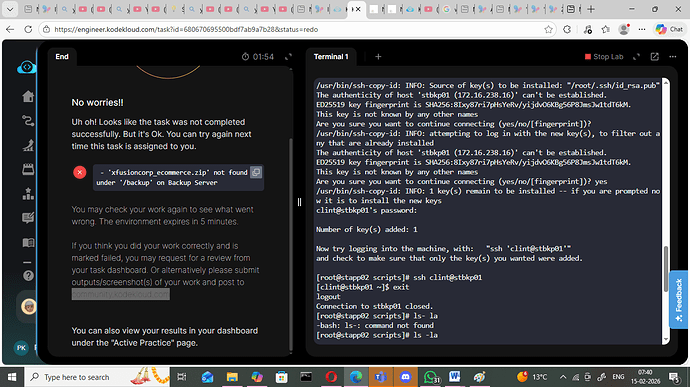Click the Stop Lab button
Viewport: 690px width, 387px height.
tap(604, 57)
